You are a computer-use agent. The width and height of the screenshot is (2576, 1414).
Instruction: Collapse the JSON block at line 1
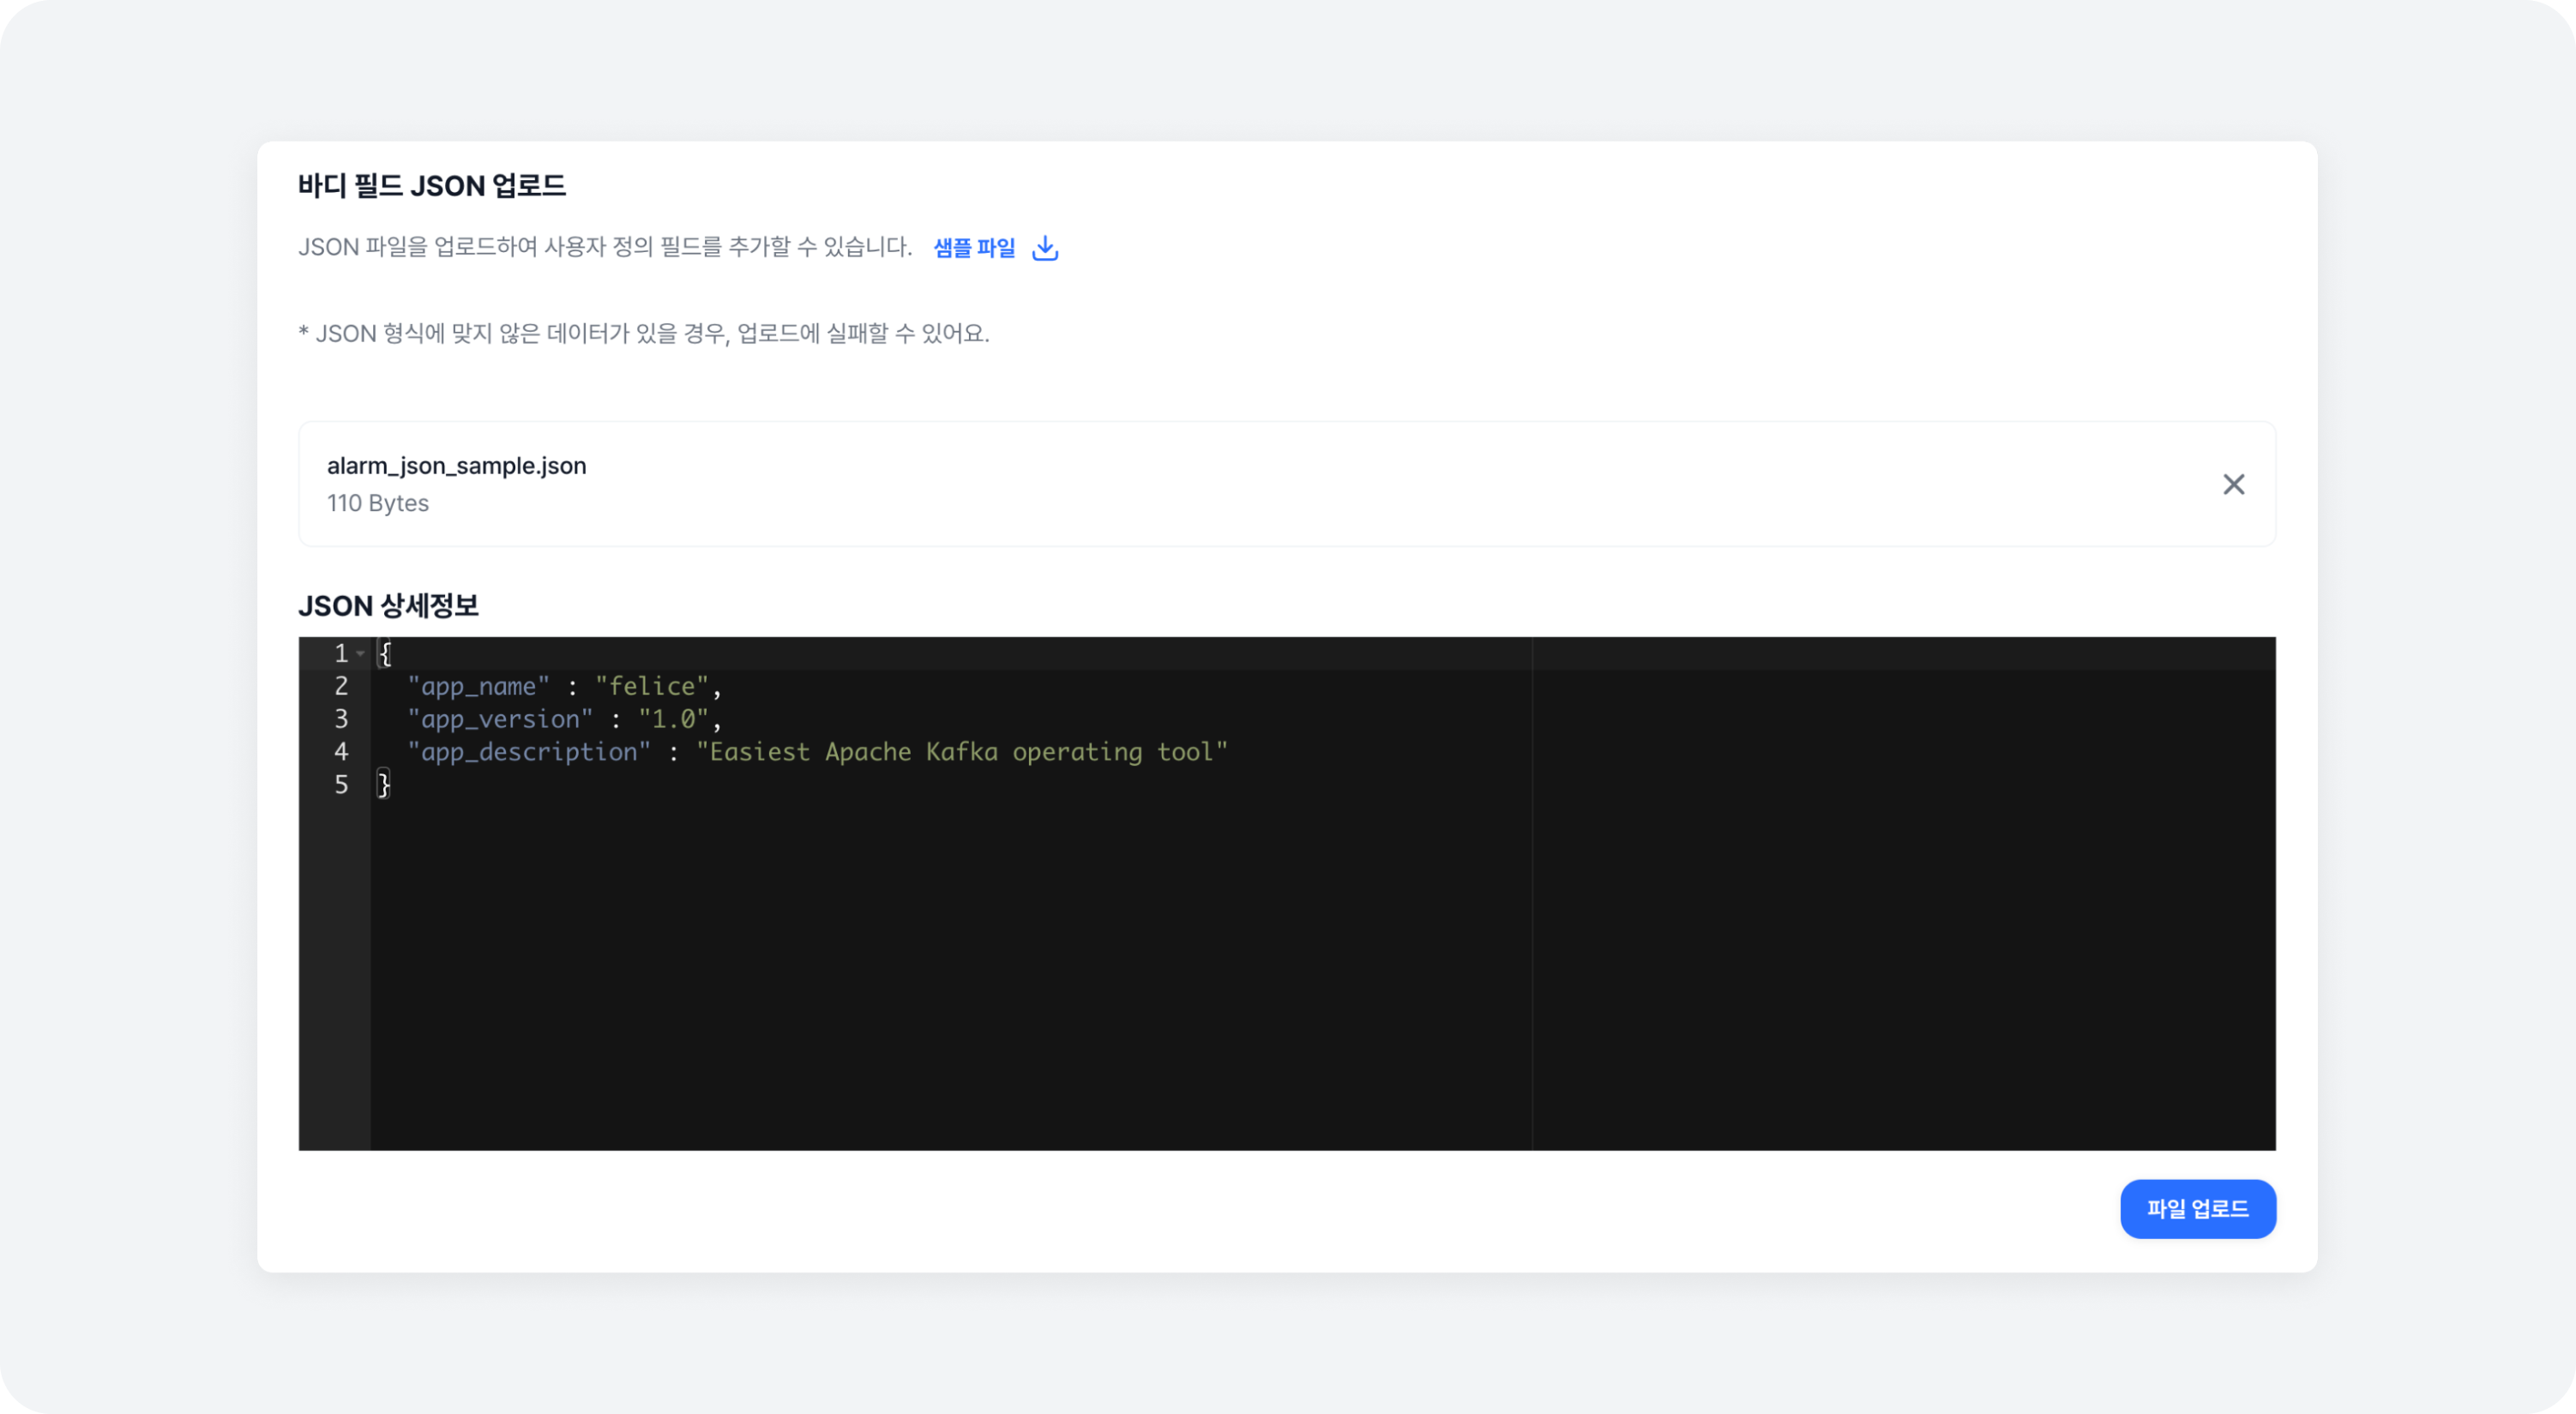[x=360, y=654]
